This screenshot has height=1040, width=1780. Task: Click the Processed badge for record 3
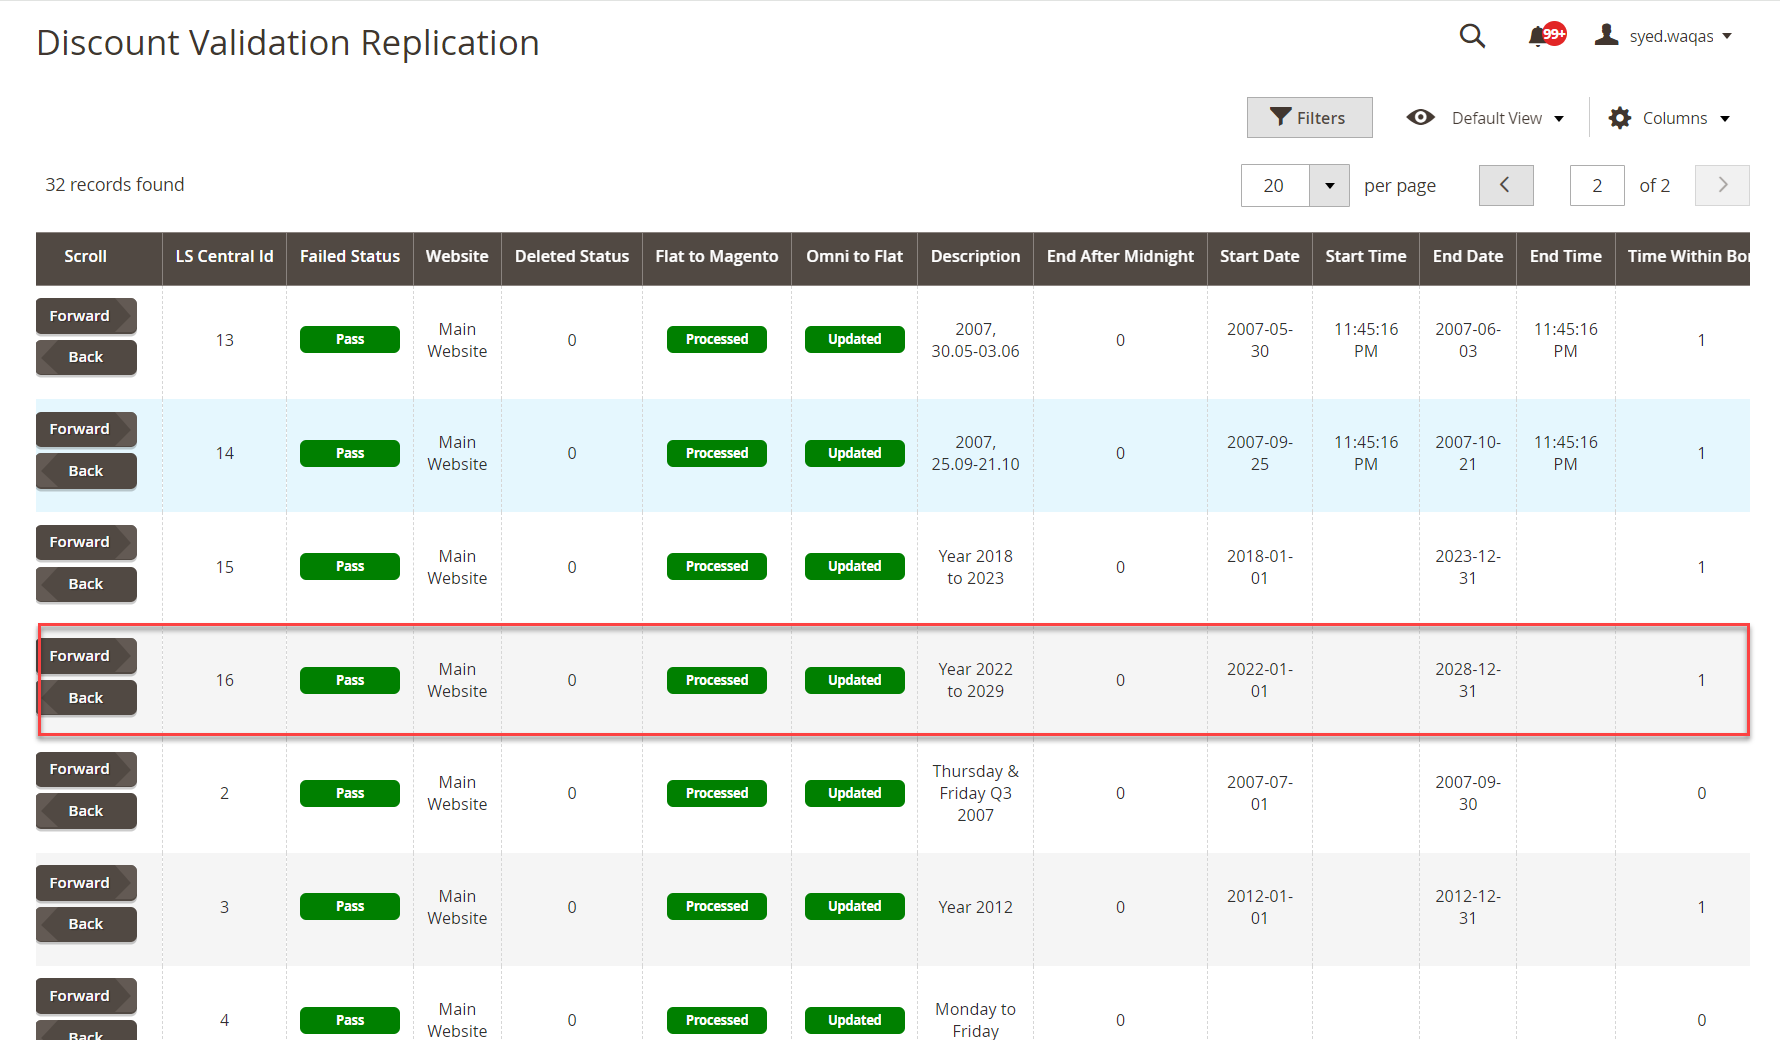pos(716,906)
